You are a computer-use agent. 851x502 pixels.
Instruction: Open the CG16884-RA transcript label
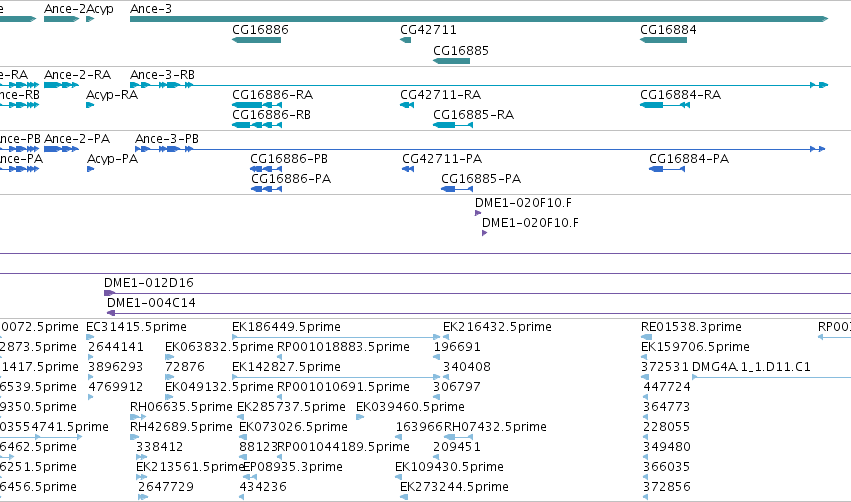pos(681,94)
